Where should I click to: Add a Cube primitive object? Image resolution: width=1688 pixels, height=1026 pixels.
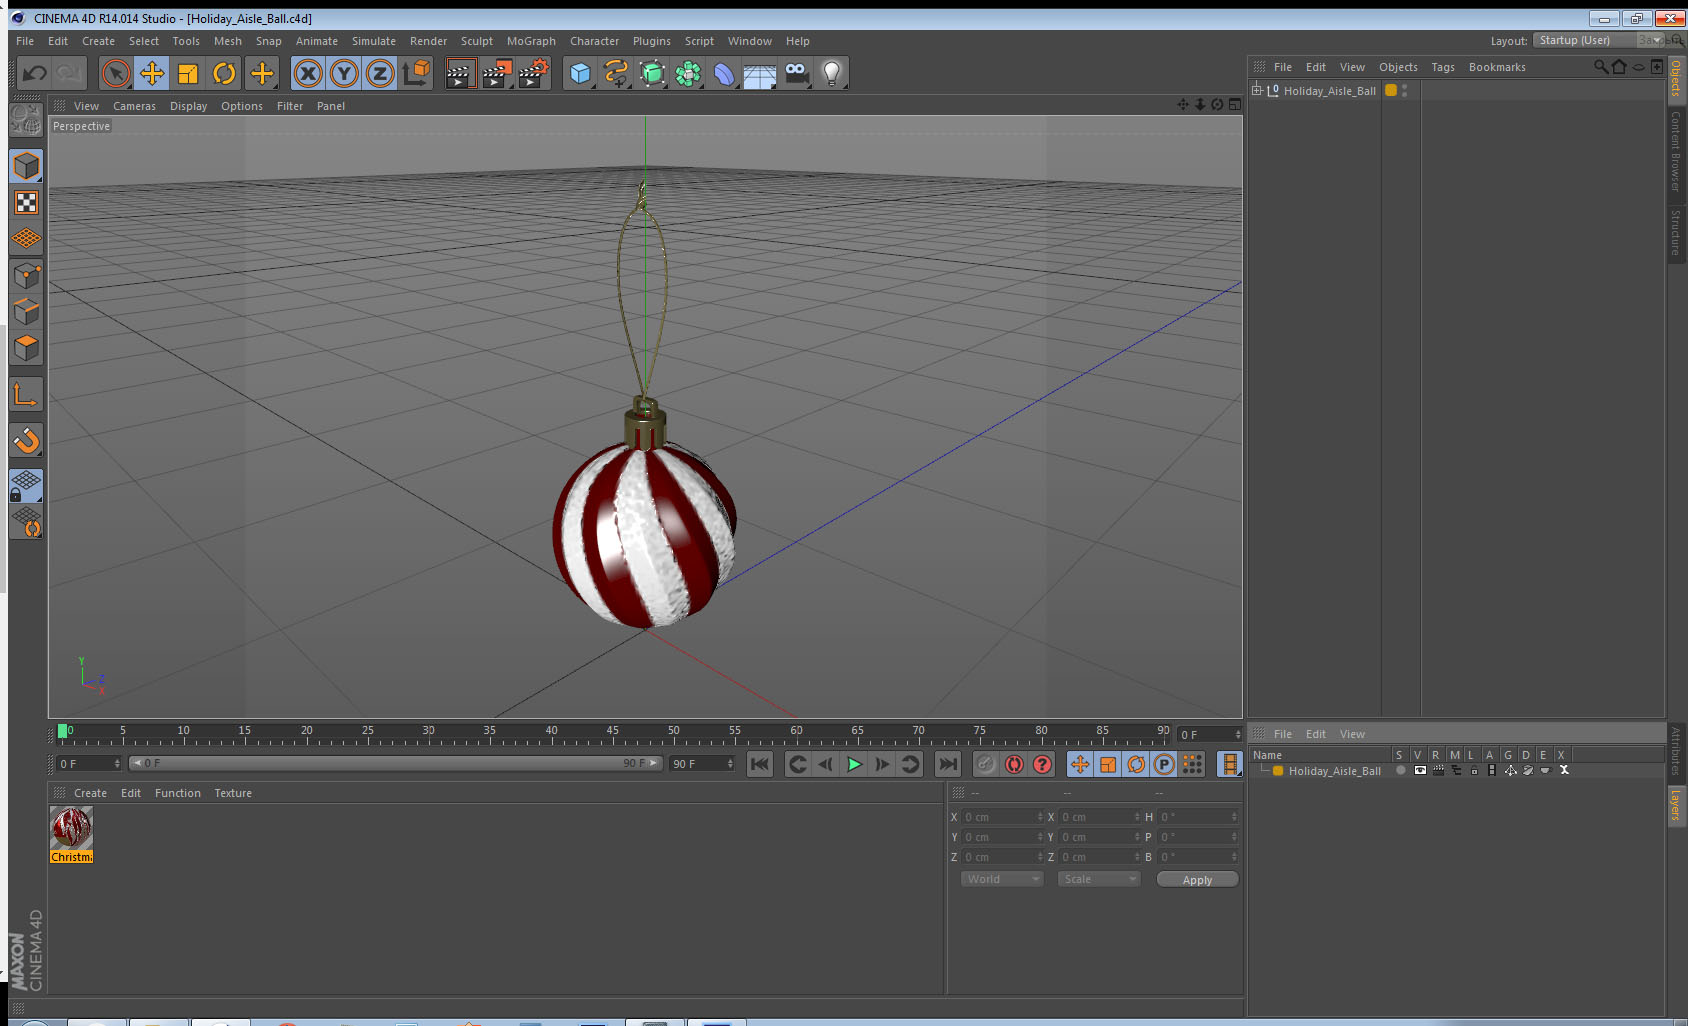[580, 73]
